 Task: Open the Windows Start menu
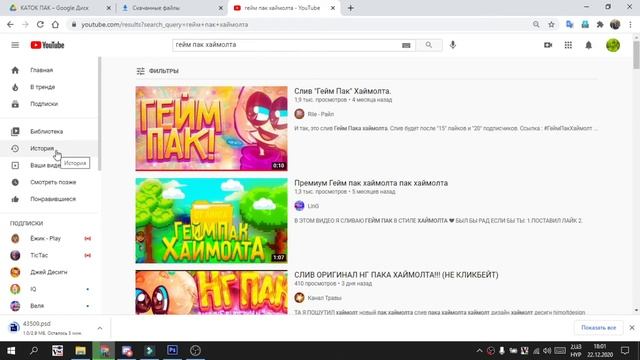tap(11, 351)
